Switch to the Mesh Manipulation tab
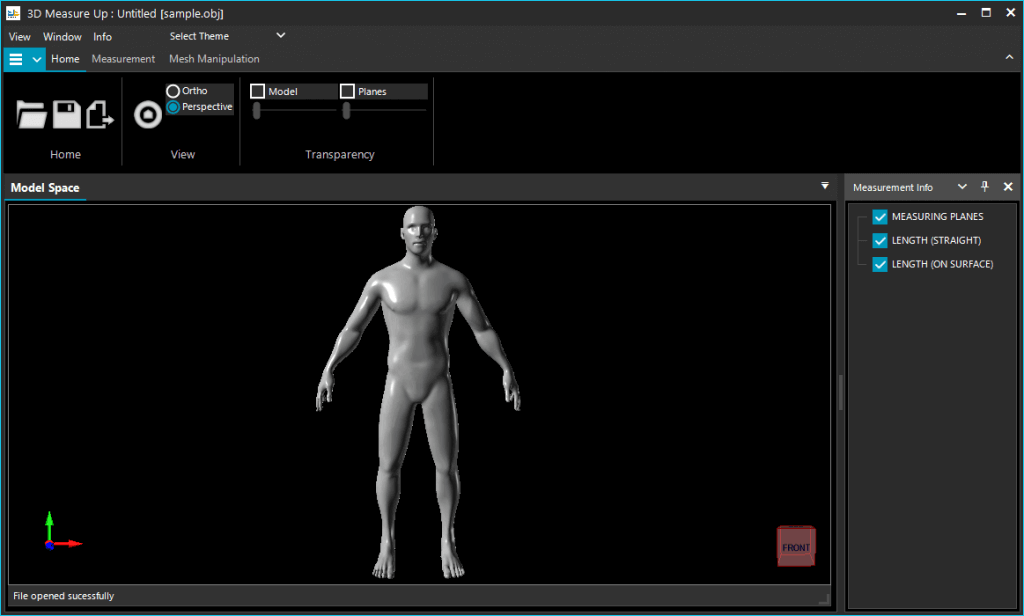 tap(214, 59)
